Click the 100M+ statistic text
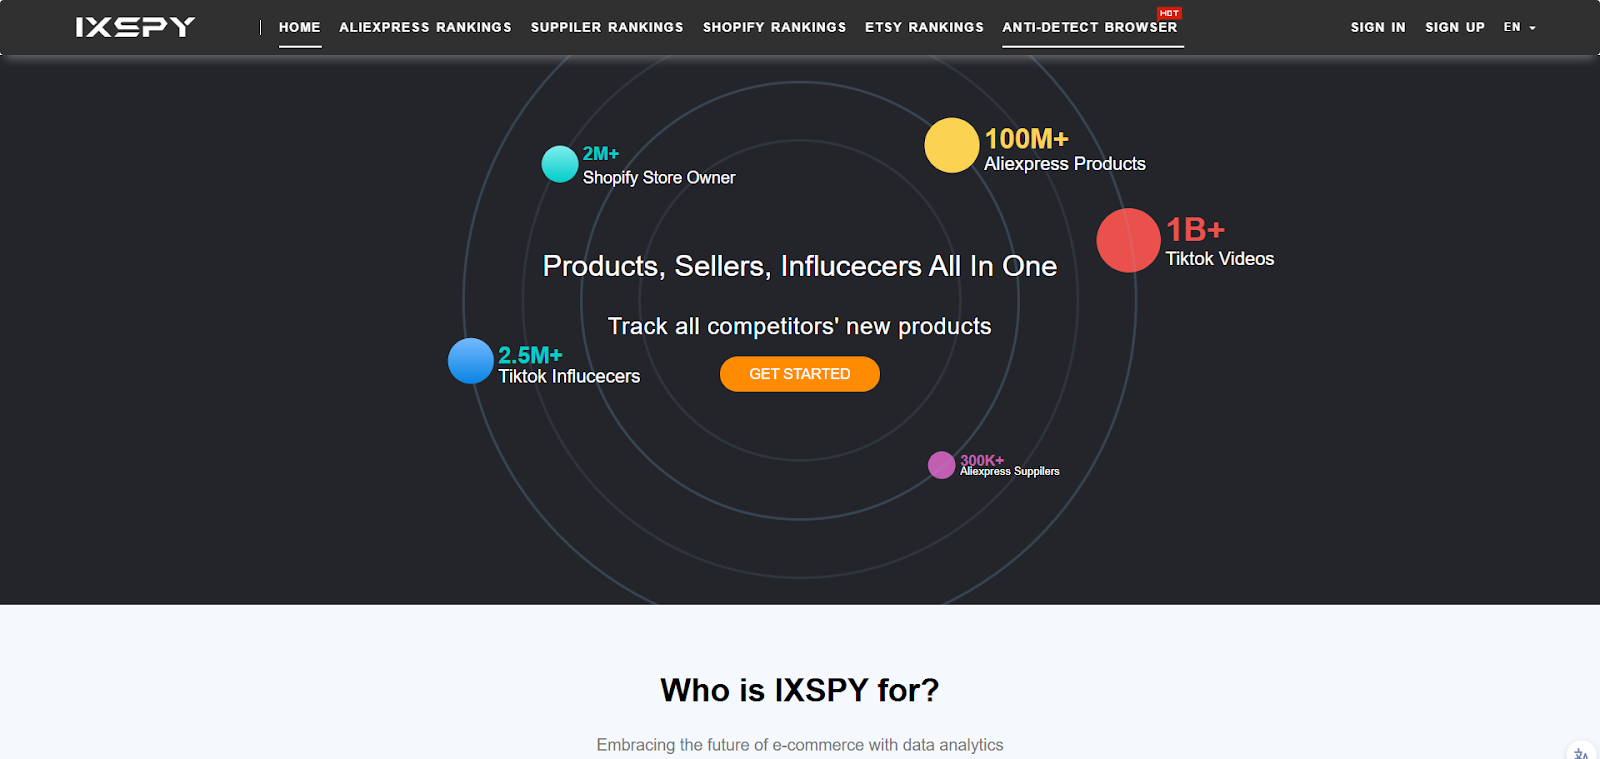 coord(1026,139)
